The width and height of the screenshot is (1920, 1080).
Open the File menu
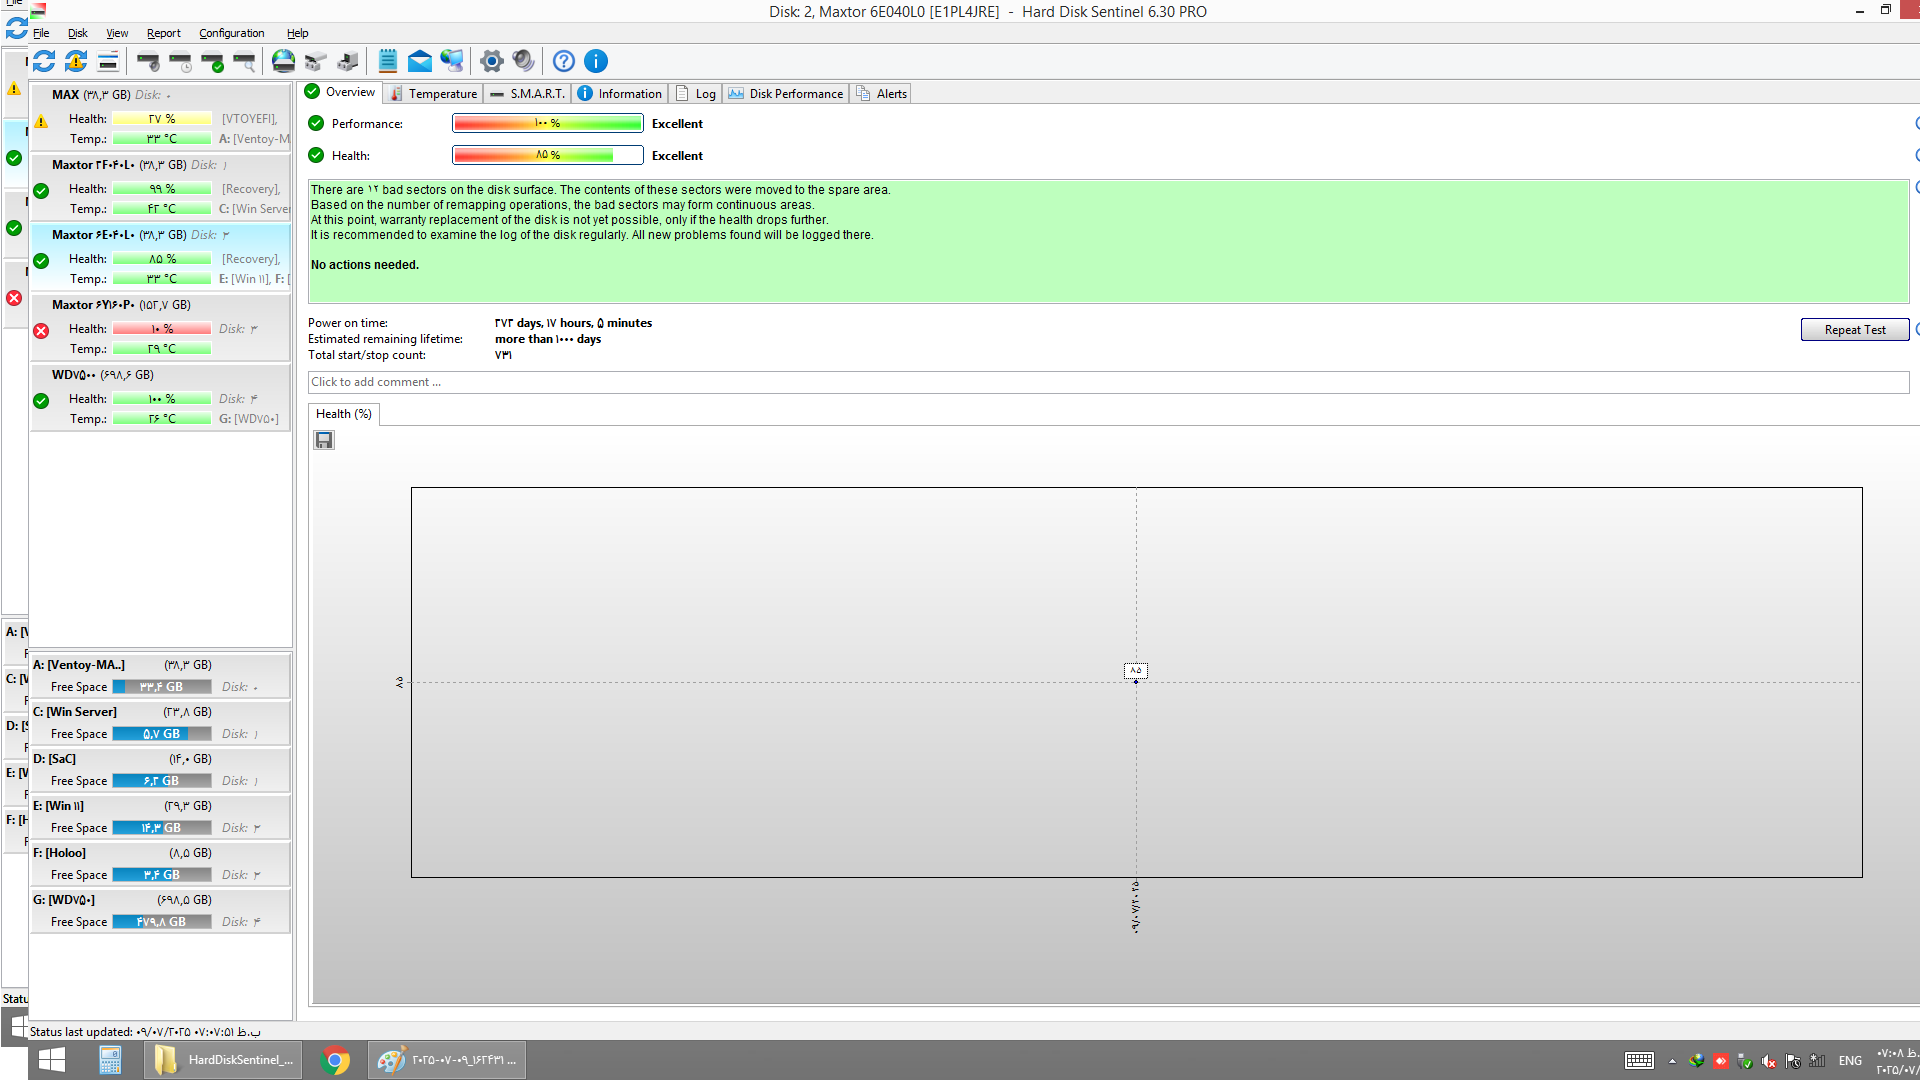click(x=41, y=33)
